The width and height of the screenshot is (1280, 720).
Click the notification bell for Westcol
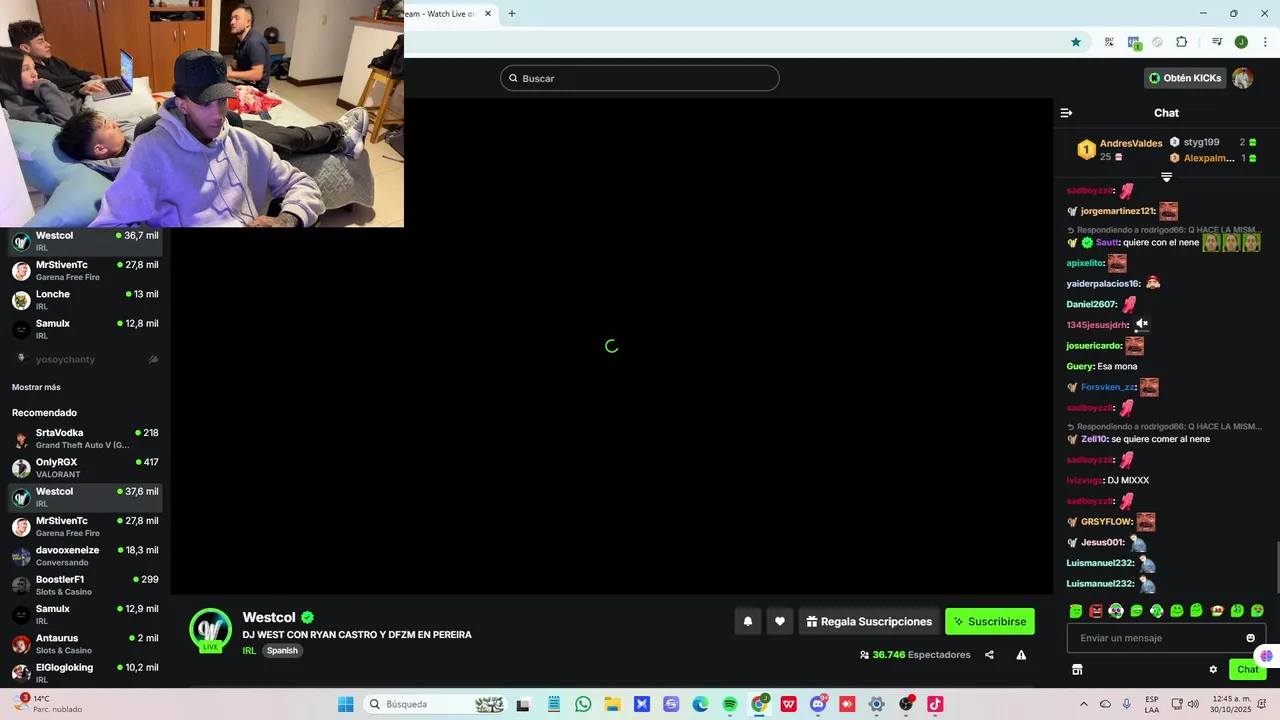coord(747,621)
